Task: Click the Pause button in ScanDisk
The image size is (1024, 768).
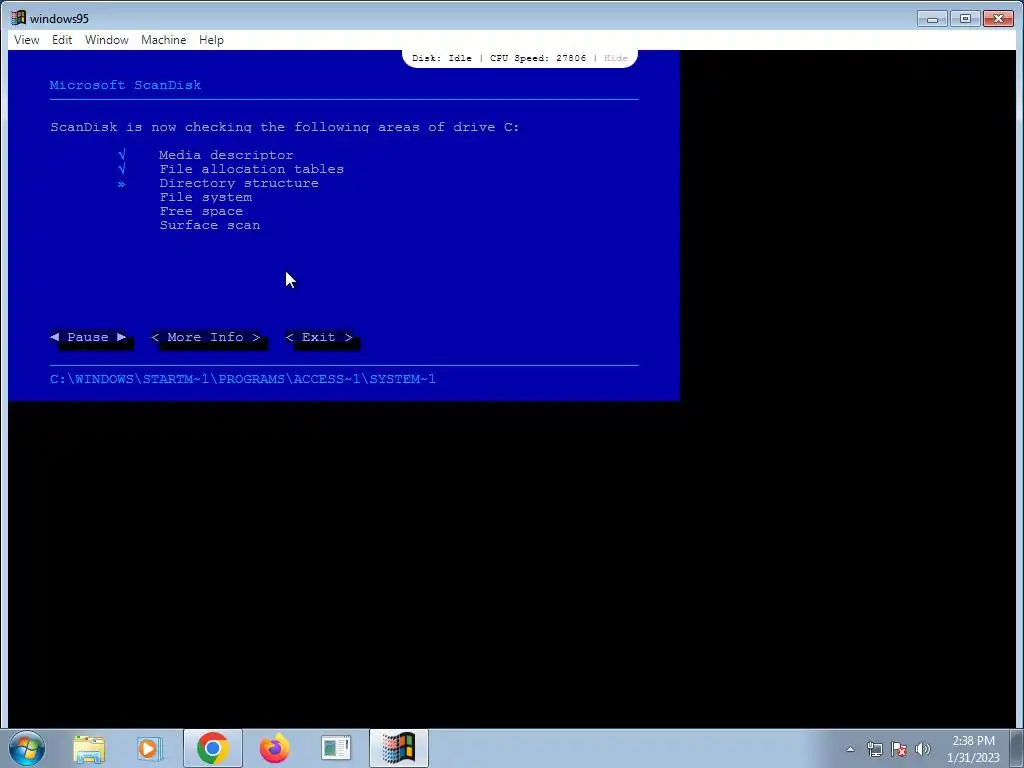Action: [x=88, y=337]
